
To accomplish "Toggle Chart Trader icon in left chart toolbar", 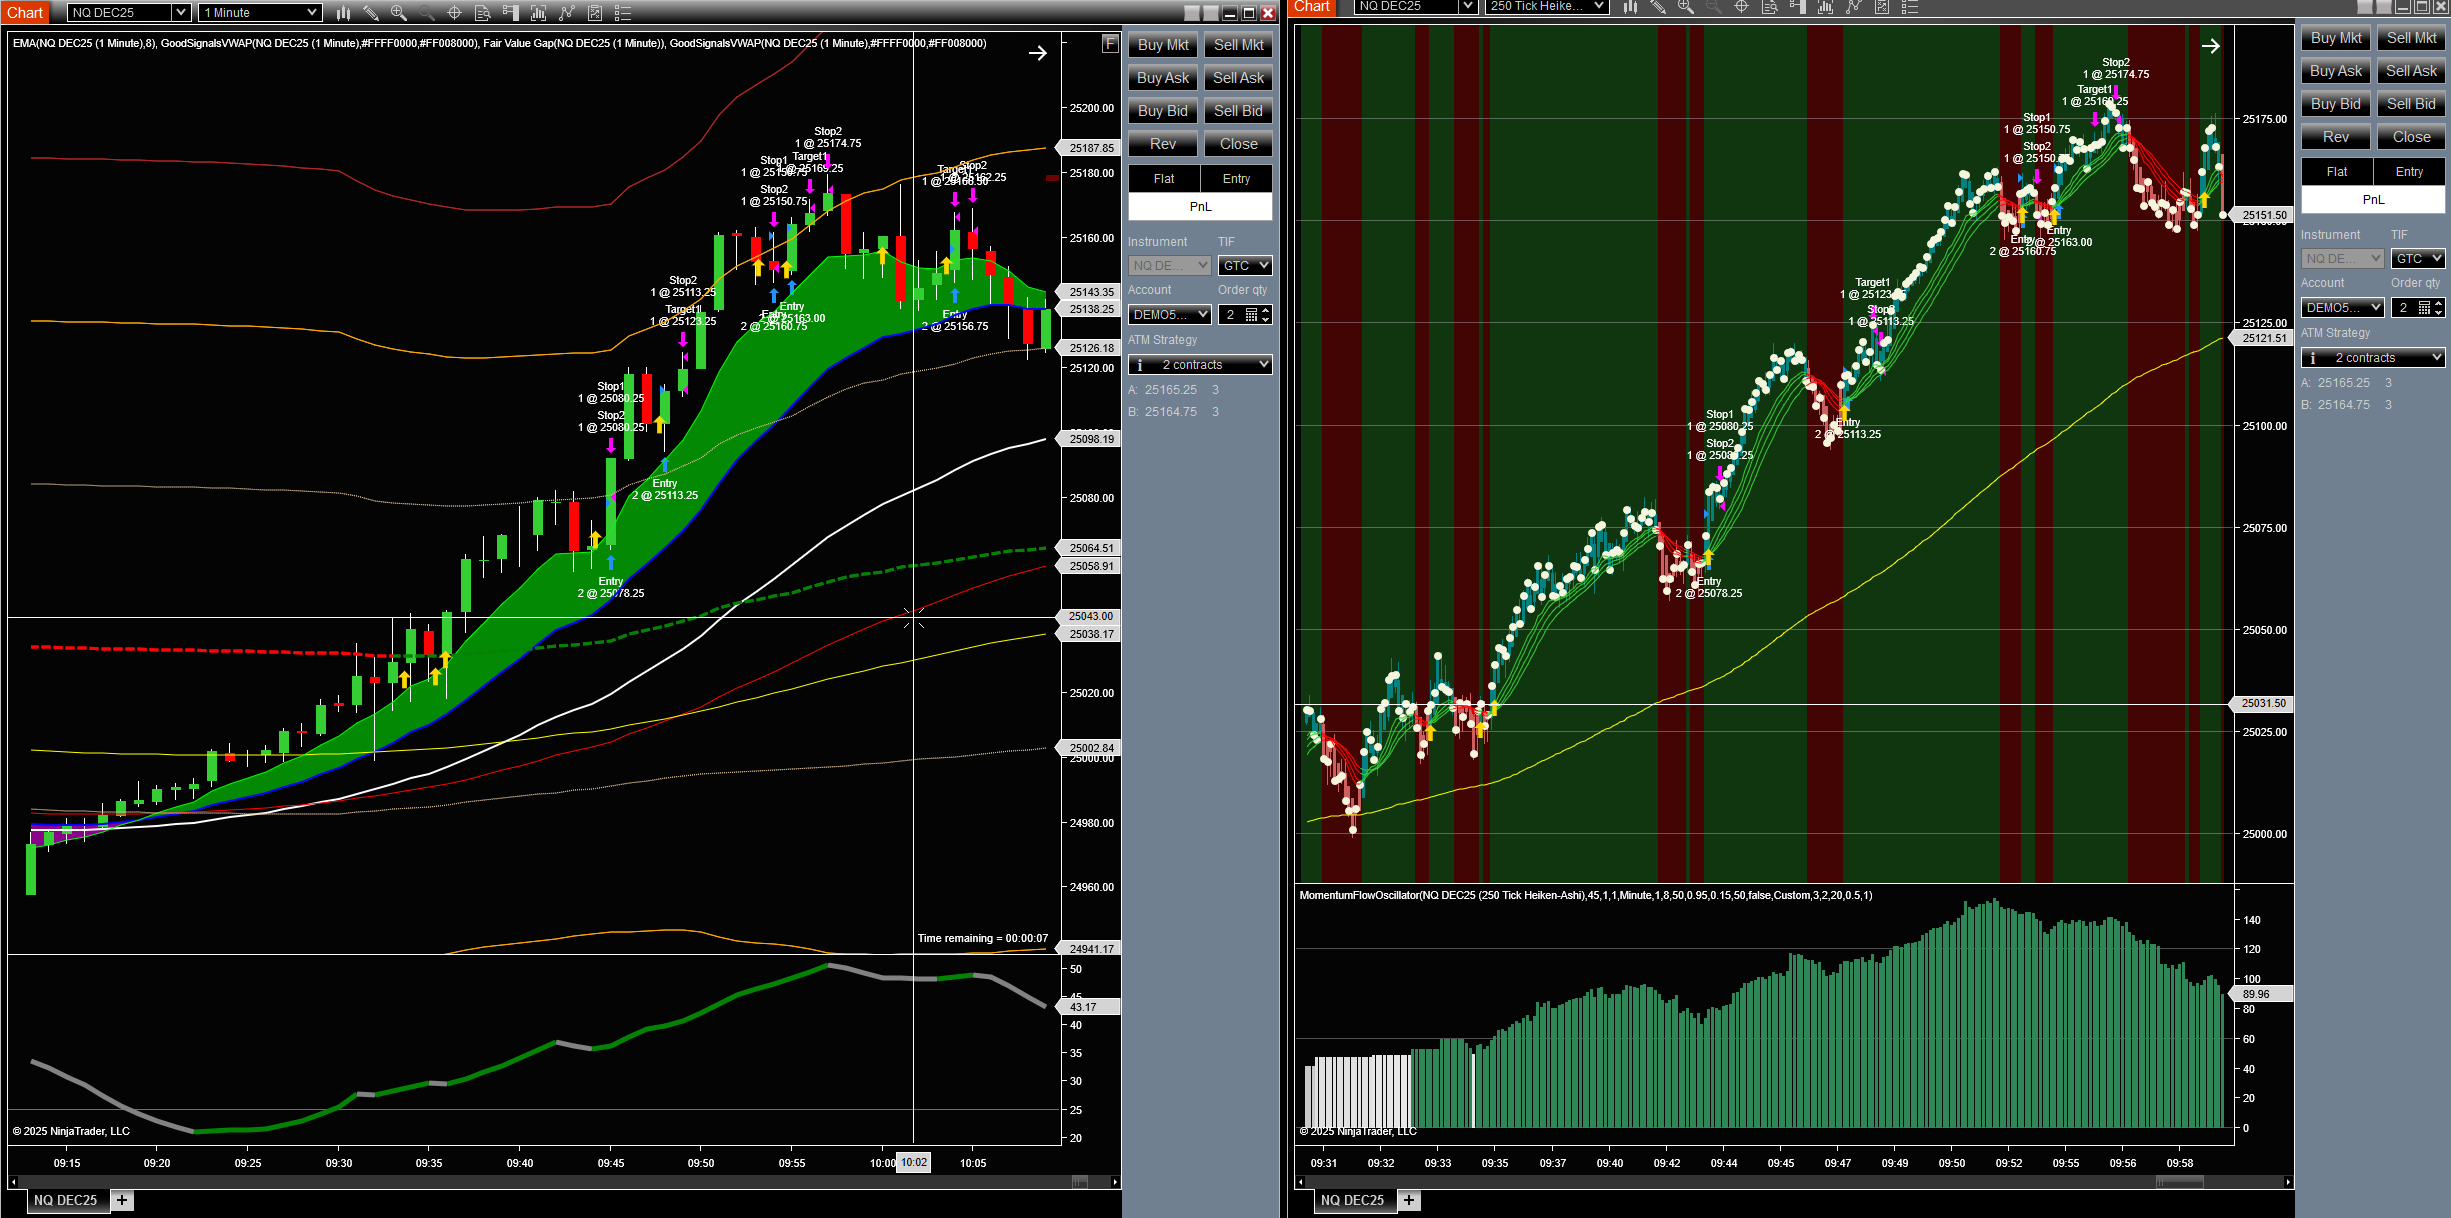I will tap(510, 13).
